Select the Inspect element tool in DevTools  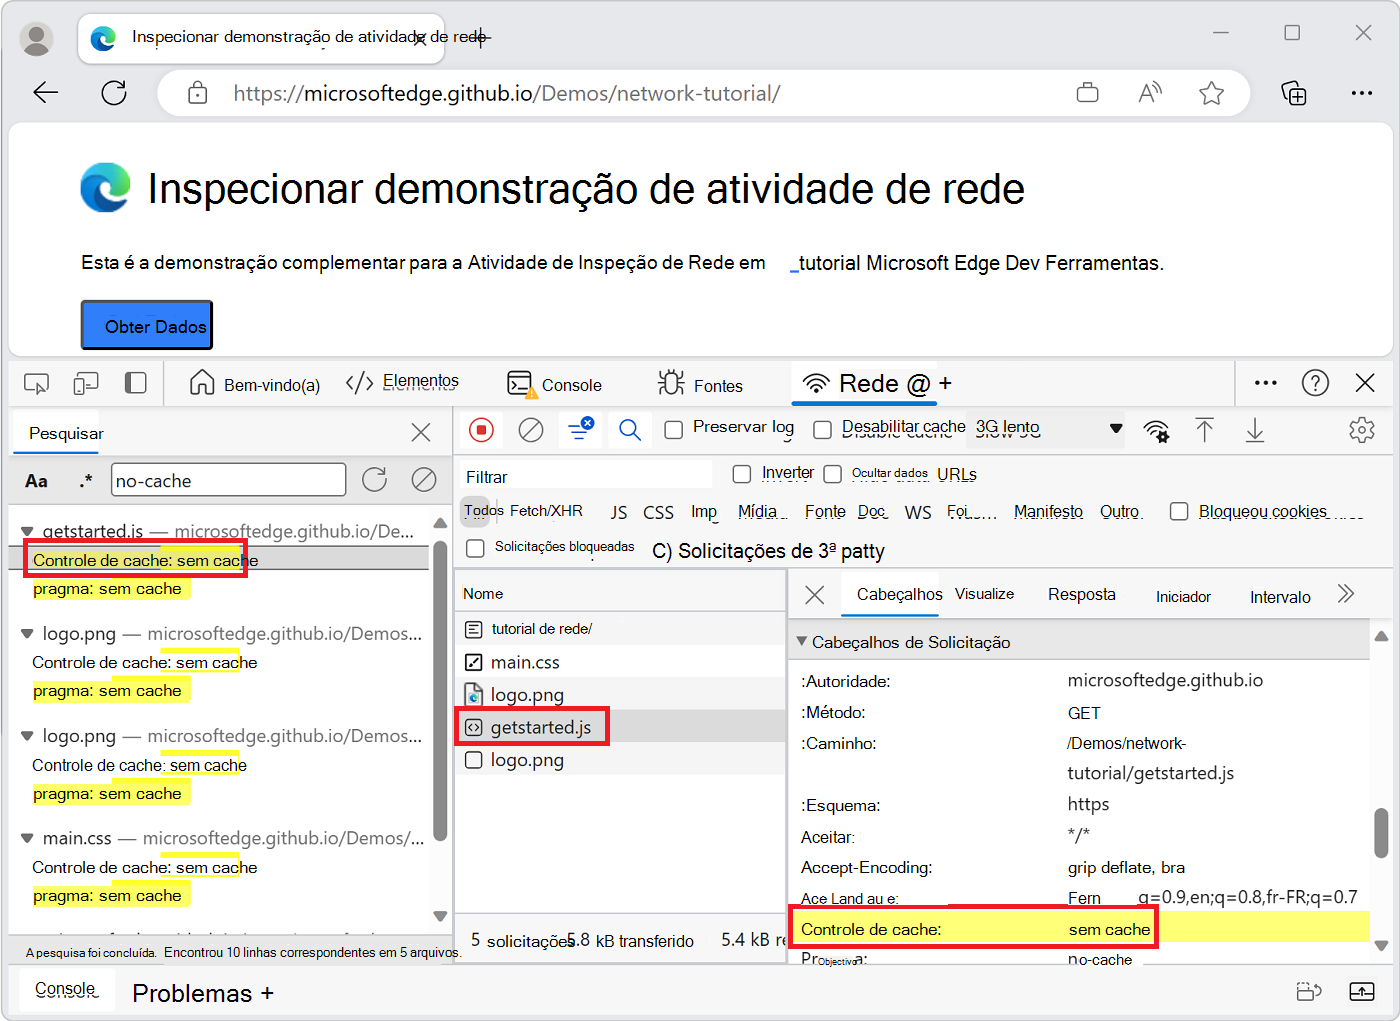point(36,384)
